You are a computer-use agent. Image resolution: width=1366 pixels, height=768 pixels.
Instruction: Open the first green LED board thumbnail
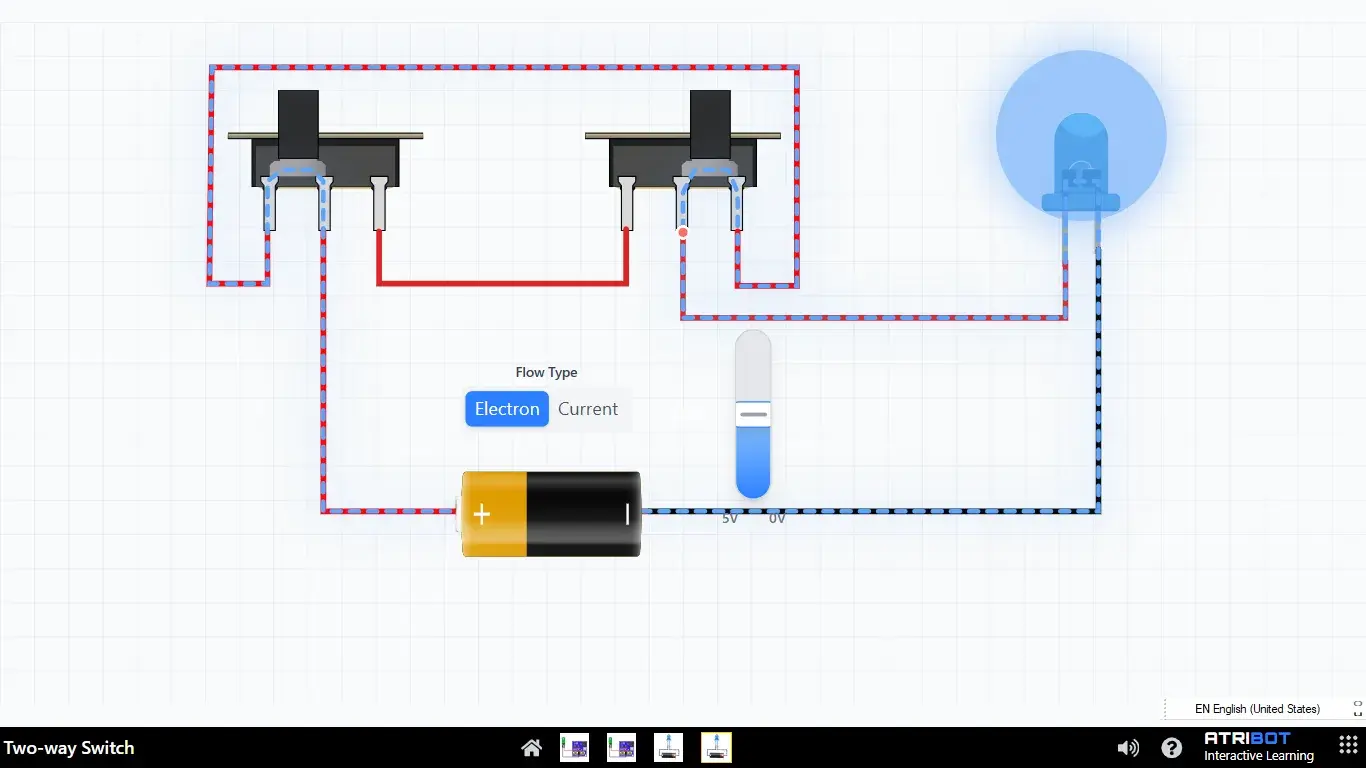[x=574, y=747]
